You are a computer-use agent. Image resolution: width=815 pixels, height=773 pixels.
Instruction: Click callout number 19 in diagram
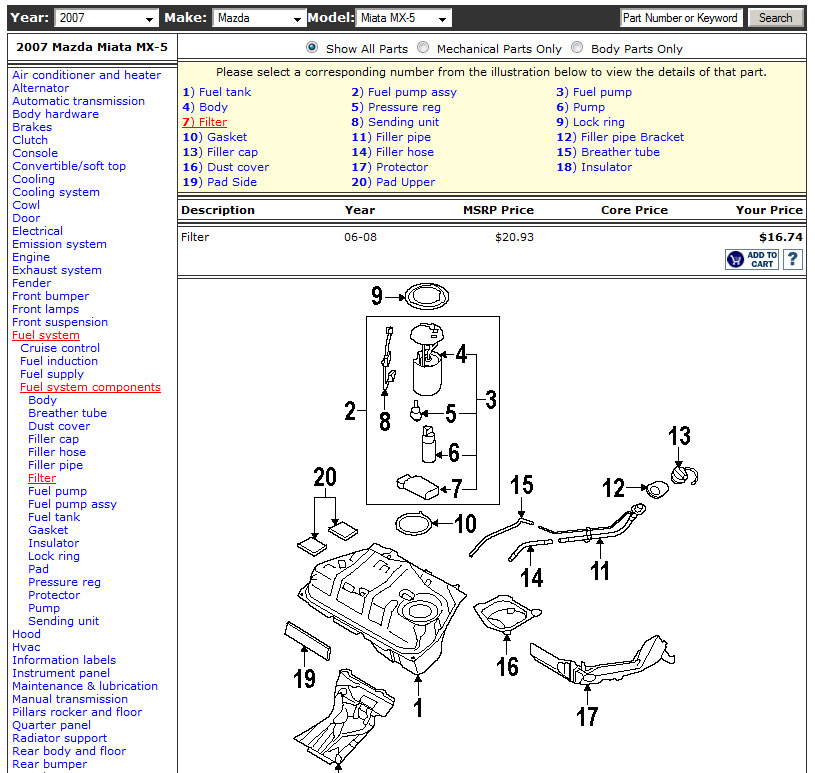(304, 678)
